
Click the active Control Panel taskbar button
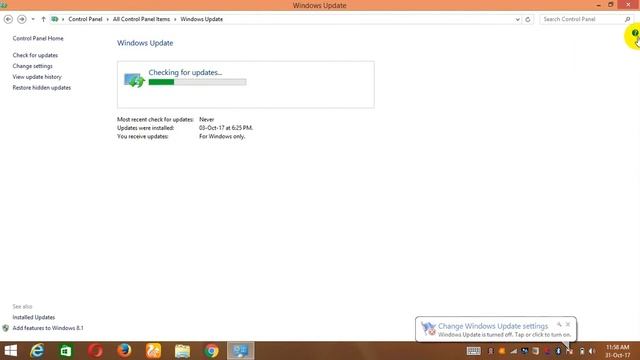[x=240, y=351]
